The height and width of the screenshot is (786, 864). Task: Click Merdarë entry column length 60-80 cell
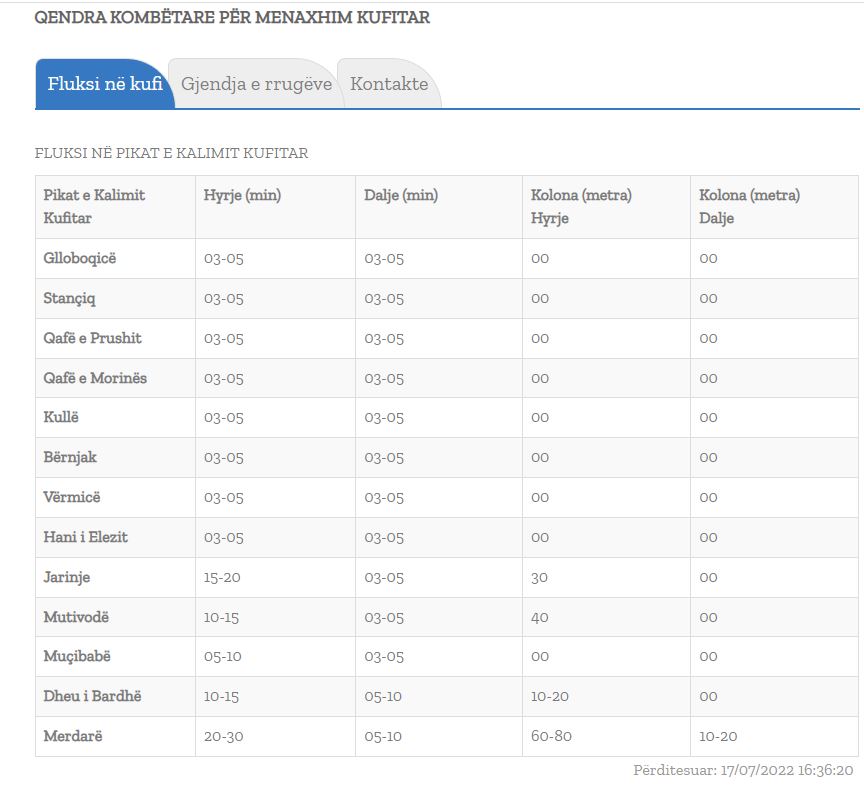click(x=551, y=736)
